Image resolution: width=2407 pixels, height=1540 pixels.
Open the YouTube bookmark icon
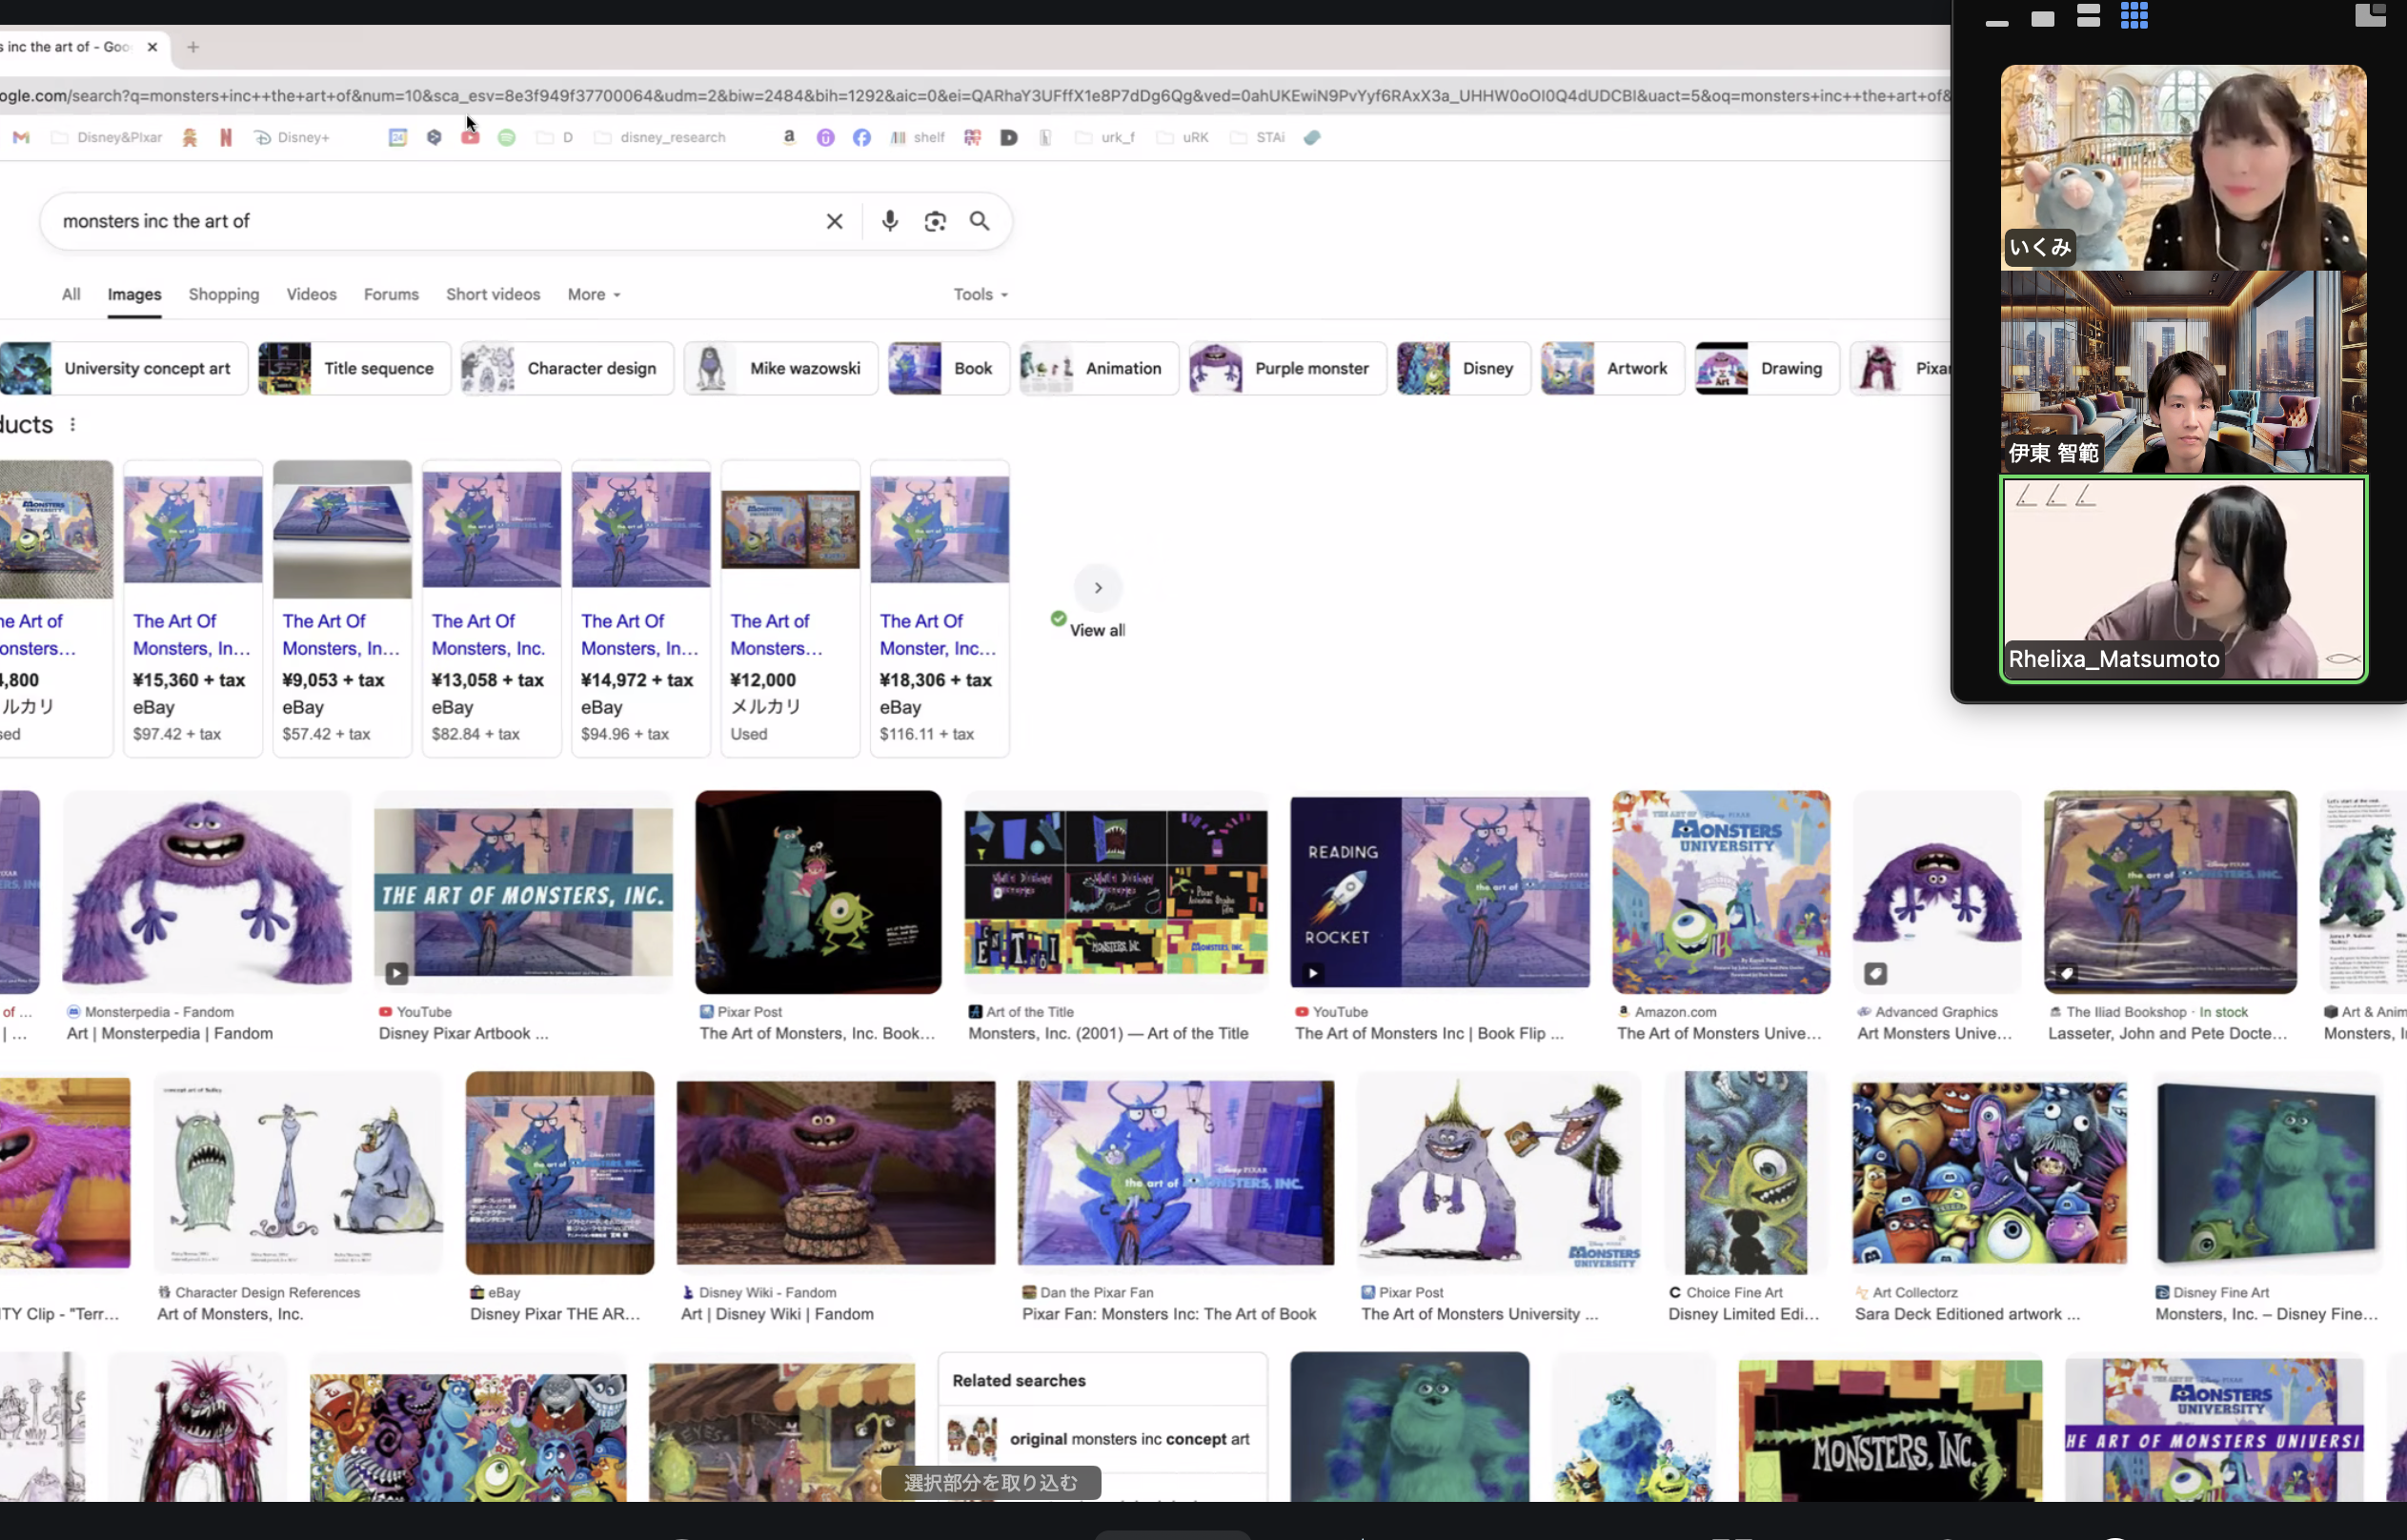(x=470, y=137)
